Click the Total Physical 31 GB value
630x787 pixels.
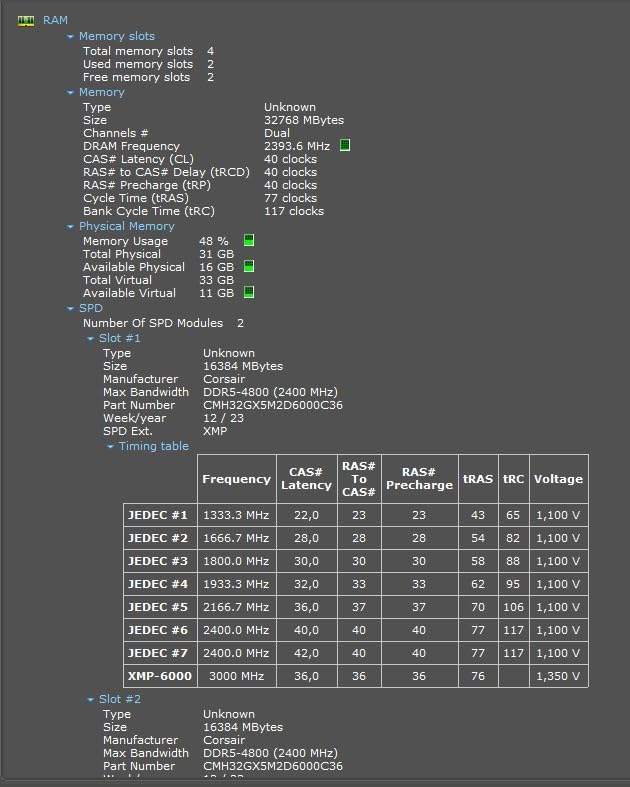[217, 254]
